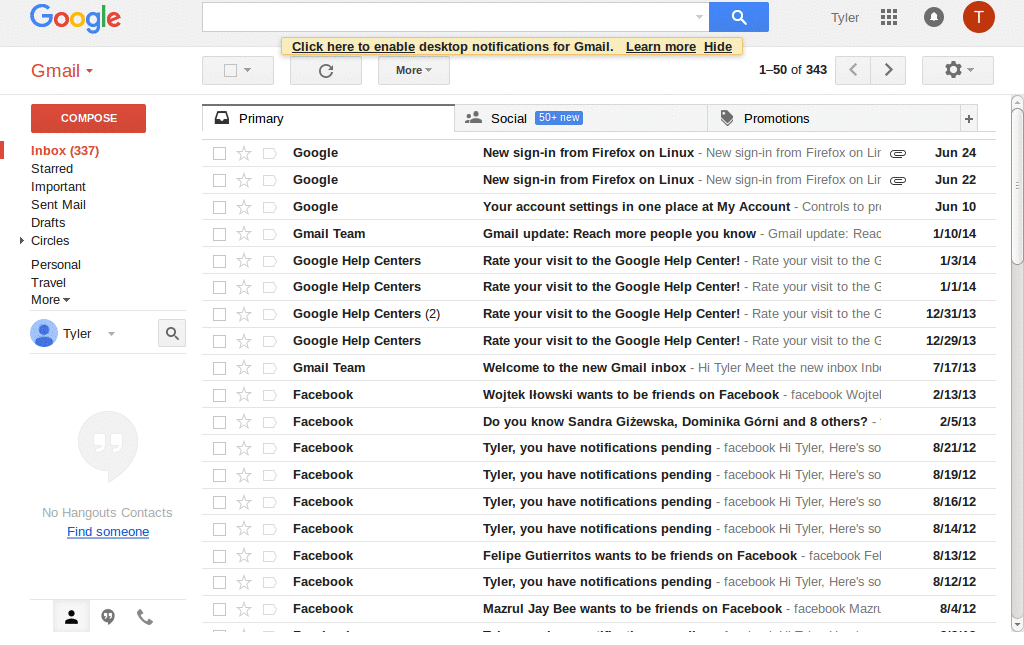Select the Google Jun 24 email checkbox
Image resolution: width=1024 pixels, height=645 pixels.
(219, 153)
